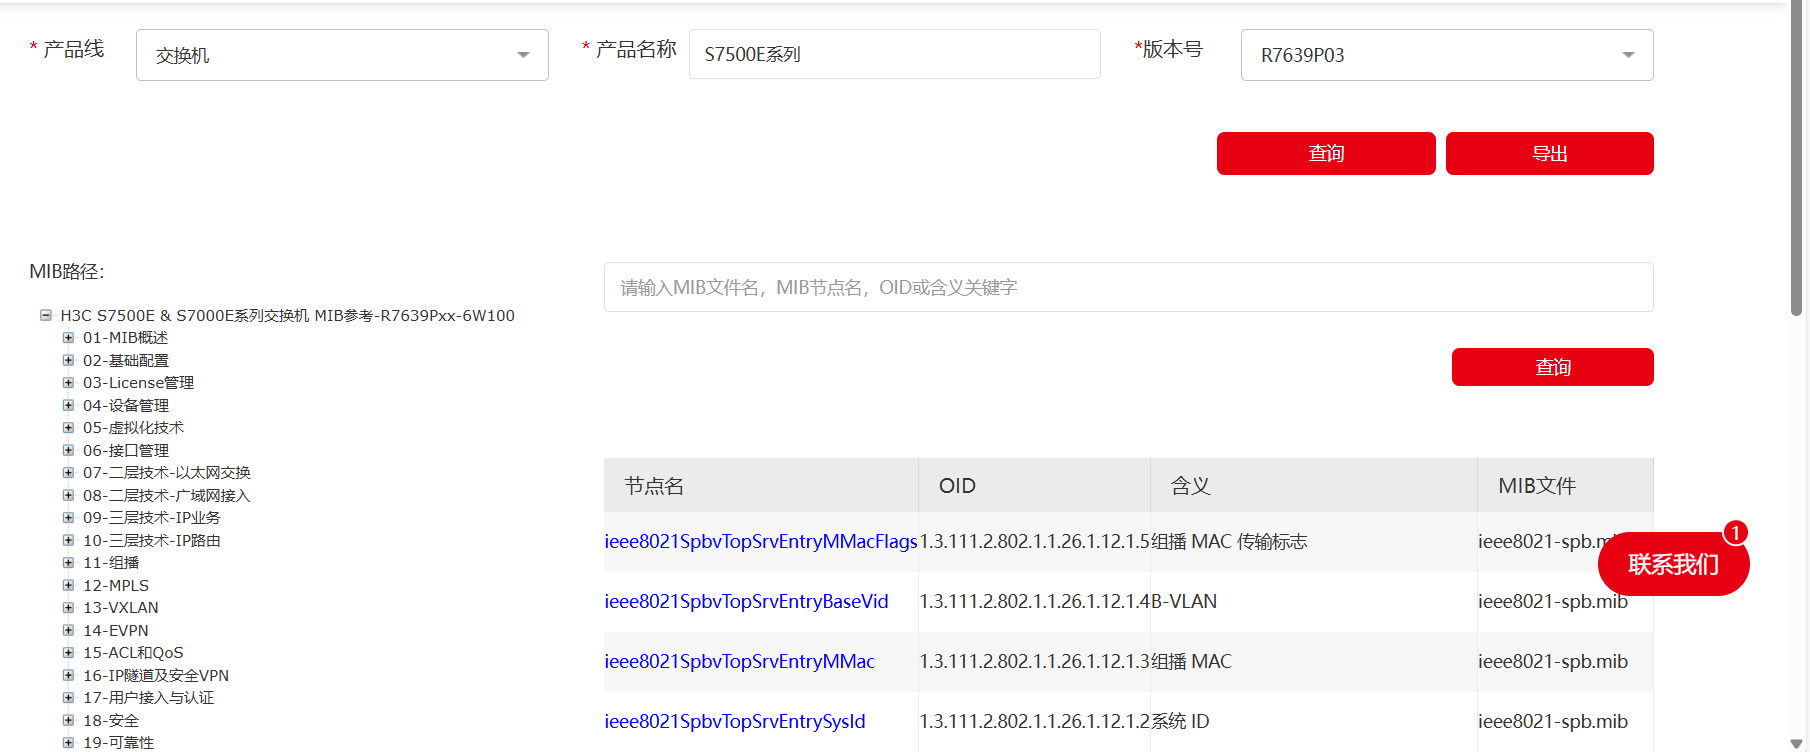Click the 产品名称 field with S7500E系列
1810x752 pixels.
[894, 54]
